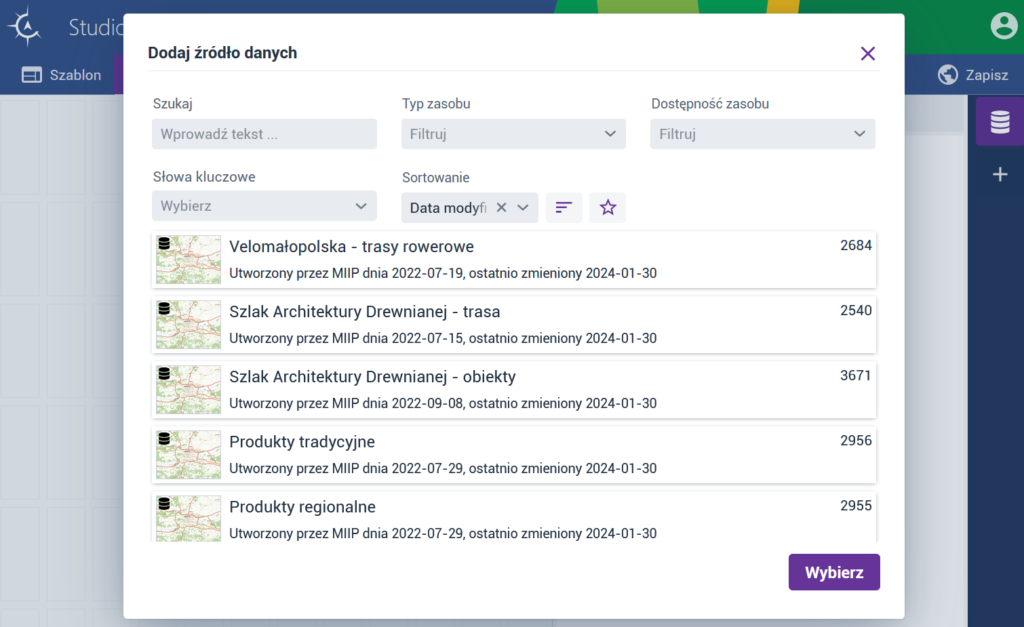Click database icon on Szlak trasa thumbnail

coord(165,308)
